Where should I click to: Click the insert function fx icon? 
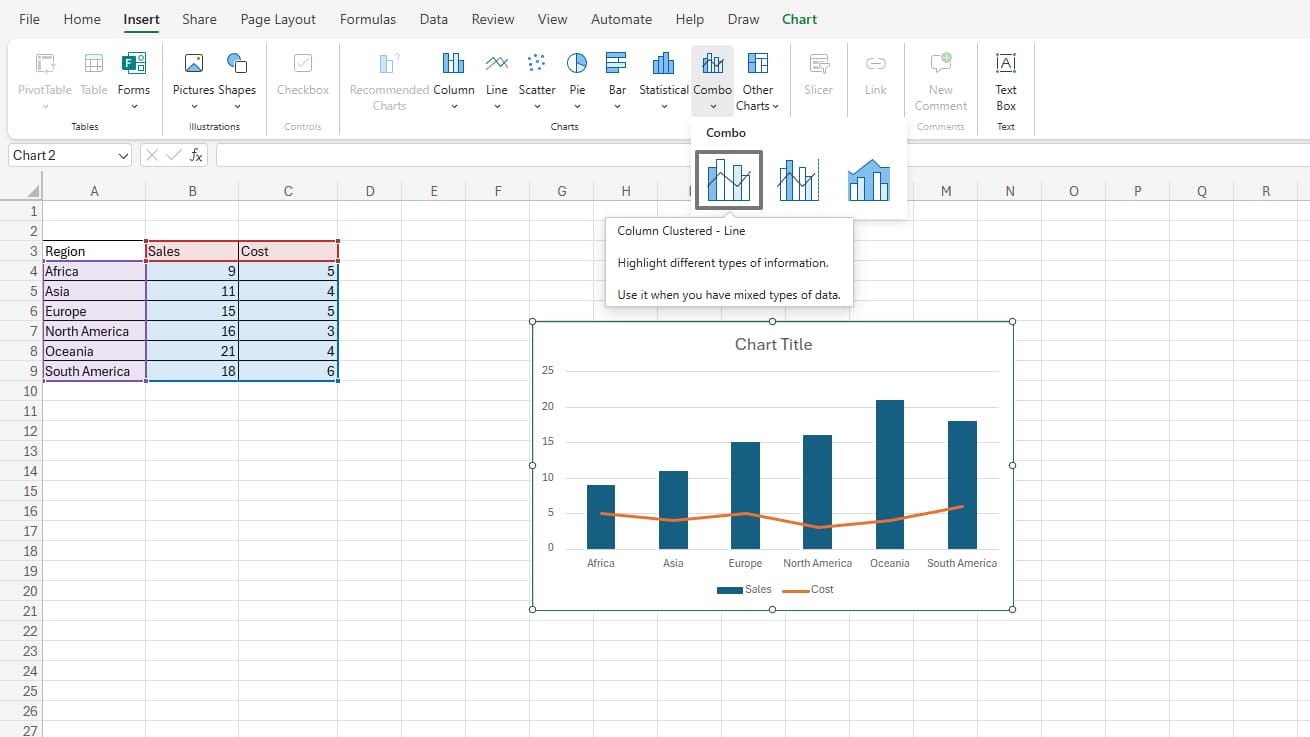click(x=197, y=155)
